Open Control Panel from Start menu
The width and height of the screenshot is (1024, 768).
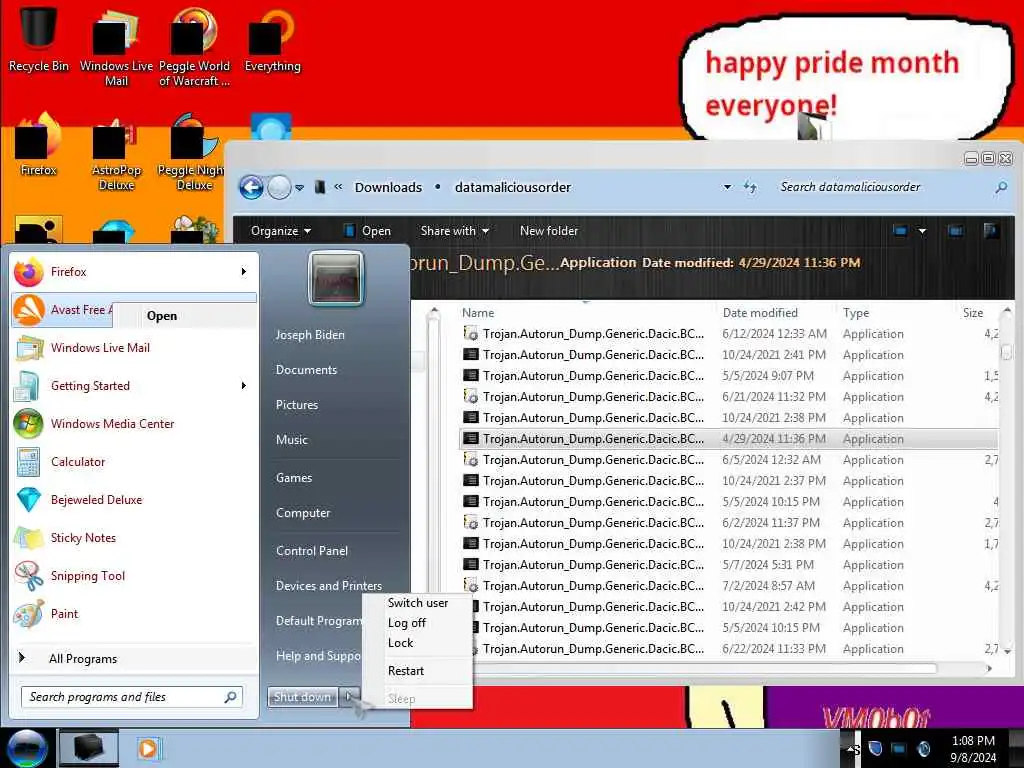pyautogui.click(x=312, y=551)
